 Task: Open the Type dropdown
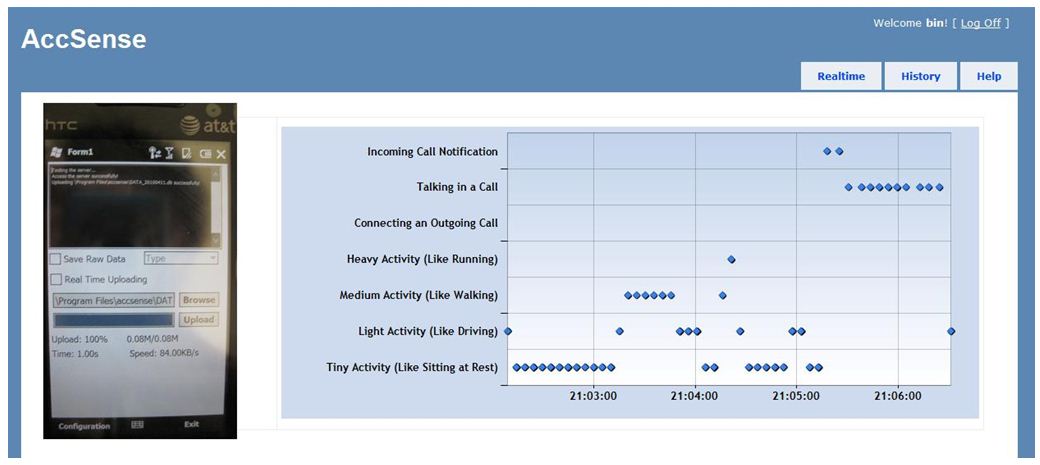tap(181, 259)
